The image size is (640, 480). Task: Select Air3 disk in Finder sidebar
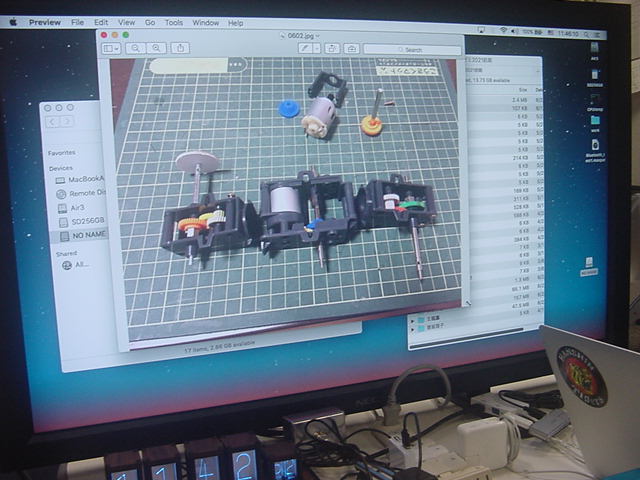point(71,208)
